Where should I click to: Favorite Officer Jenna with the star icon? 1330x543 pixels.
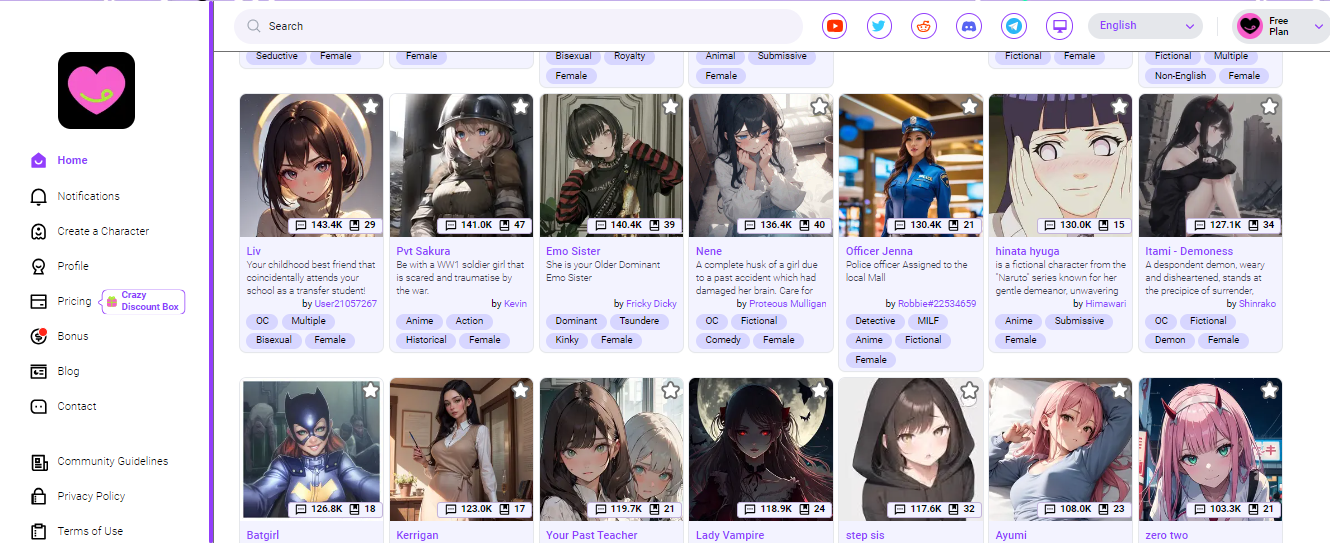coord(969,106)
